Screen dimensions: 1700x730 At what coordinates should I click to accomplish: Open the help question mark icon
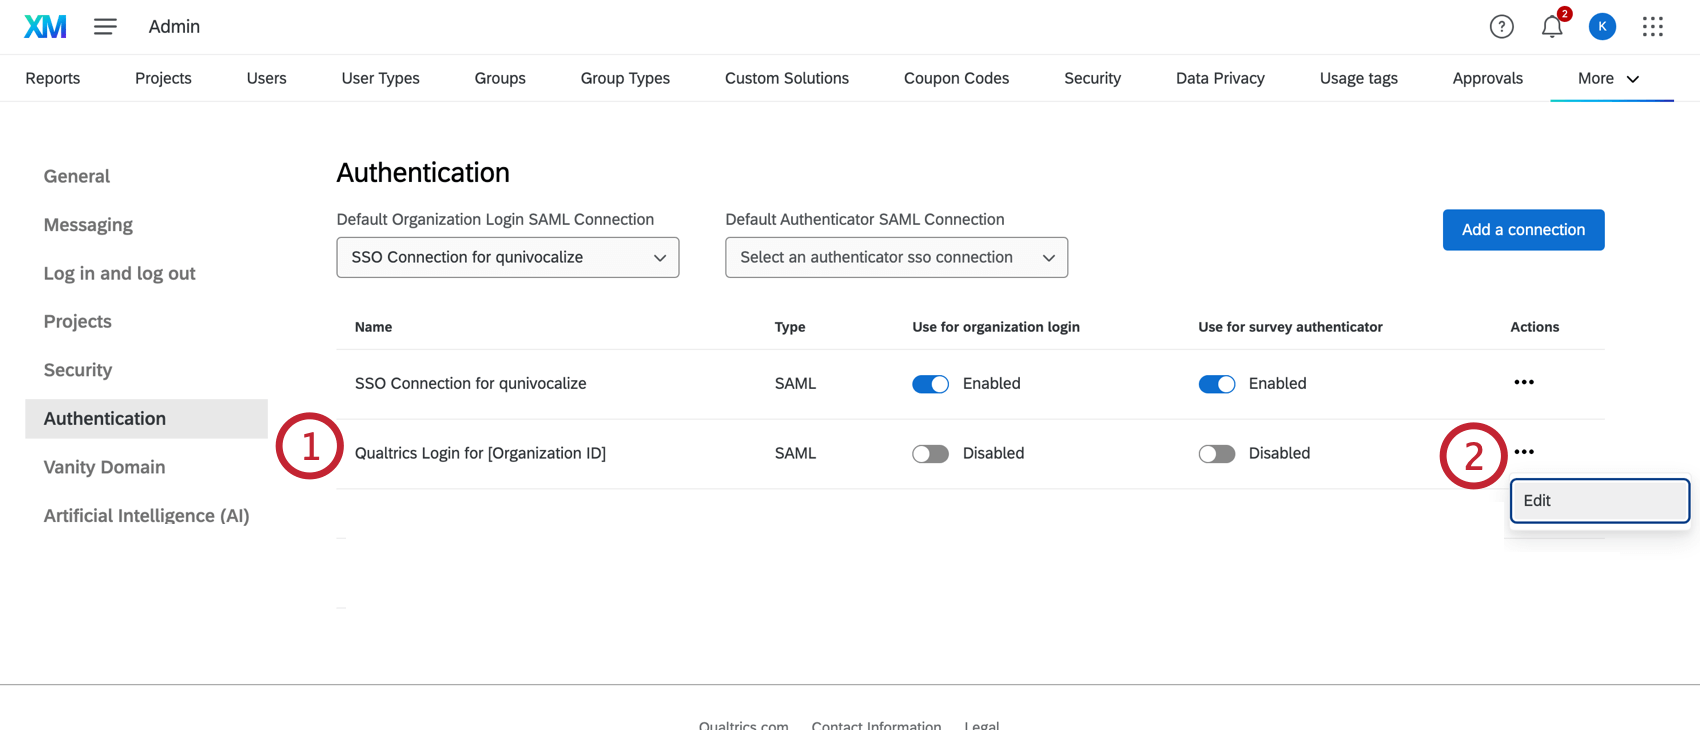point(1501,27)
